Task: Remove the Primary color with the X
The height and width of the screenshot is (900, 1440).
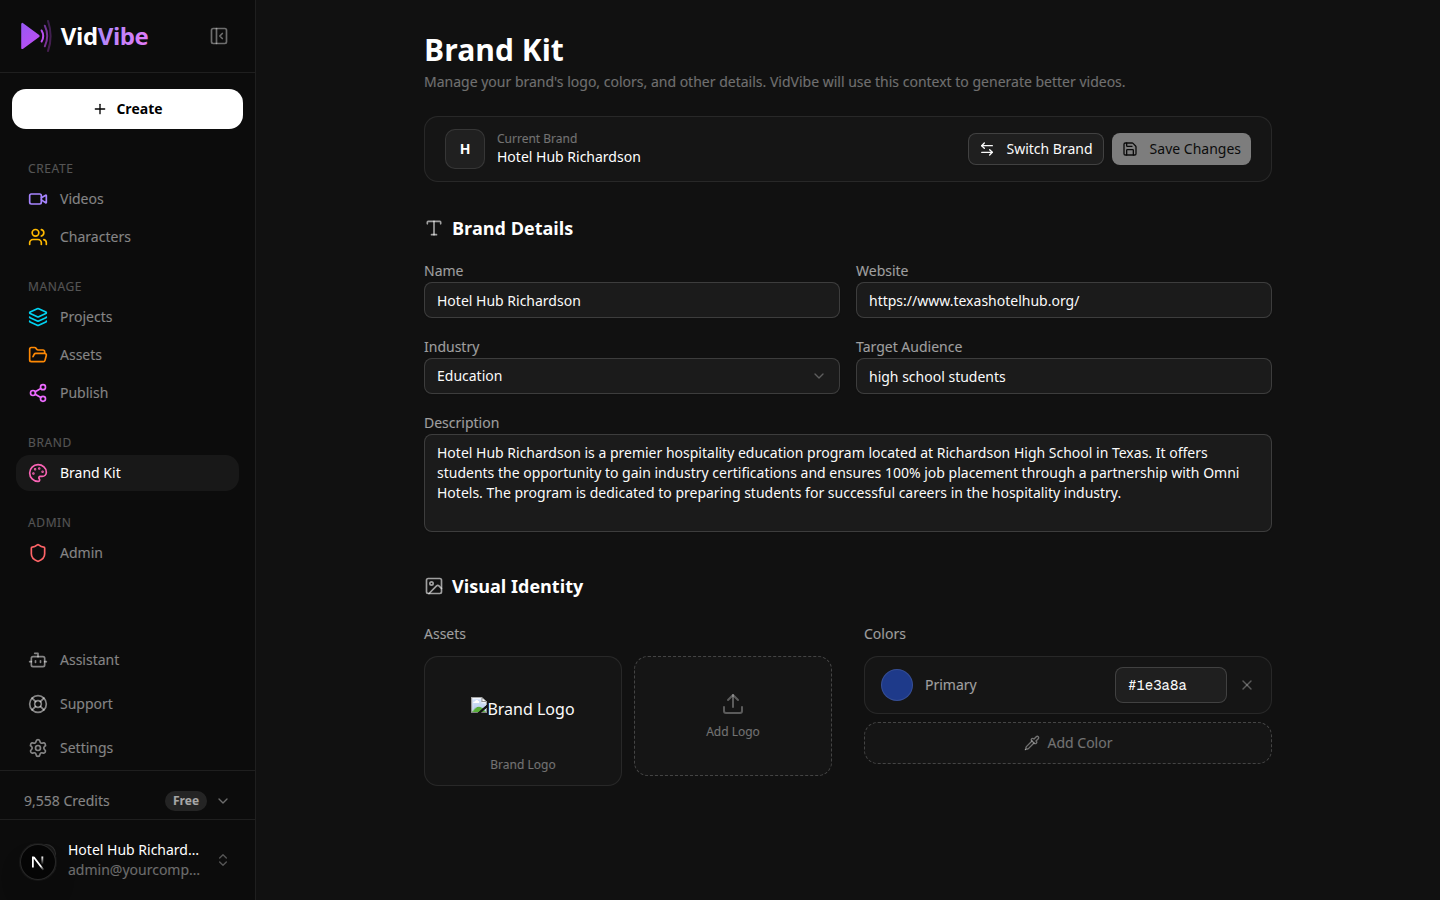Action: point(1247,685)
